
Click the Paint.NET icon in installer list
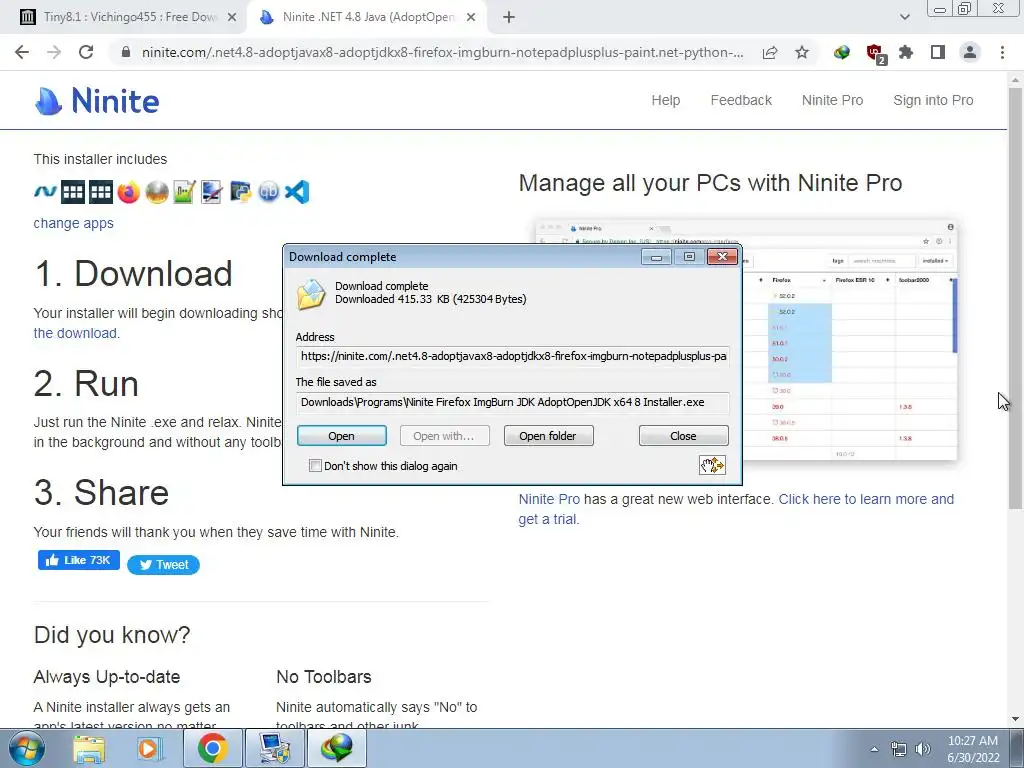212,192
